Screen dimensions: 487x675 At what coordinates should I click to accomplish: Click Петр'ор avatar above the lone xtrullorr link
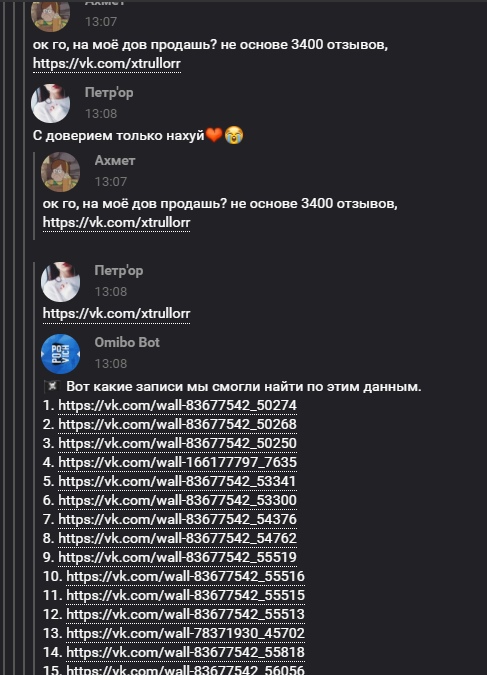click(x=60, y=282)
